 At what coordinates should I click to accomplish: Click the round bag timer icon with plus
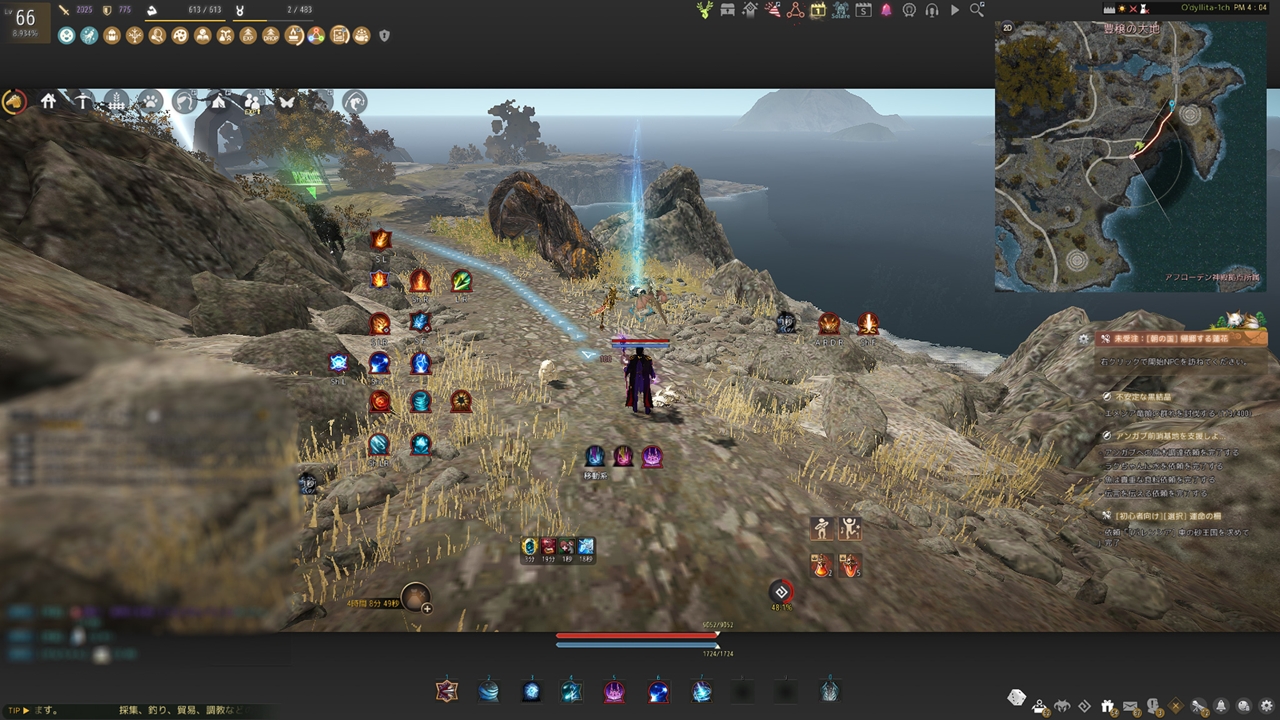click(x=415, y=597)
